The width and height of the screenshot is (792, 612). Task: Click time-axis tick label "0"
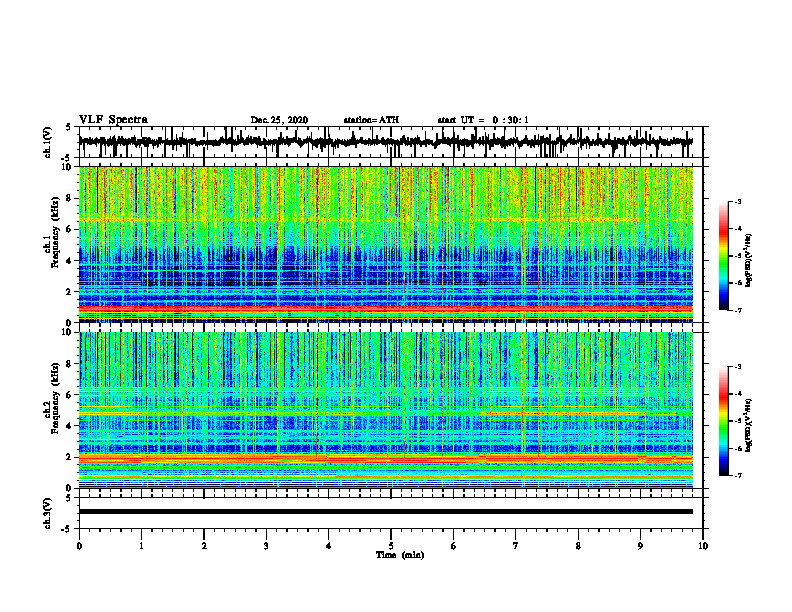[x=79, y=546]
